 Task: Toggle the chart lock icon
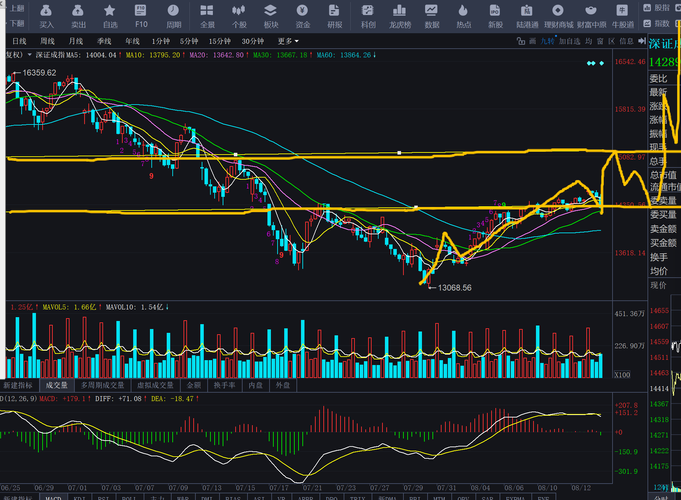(x=521, y=41)
